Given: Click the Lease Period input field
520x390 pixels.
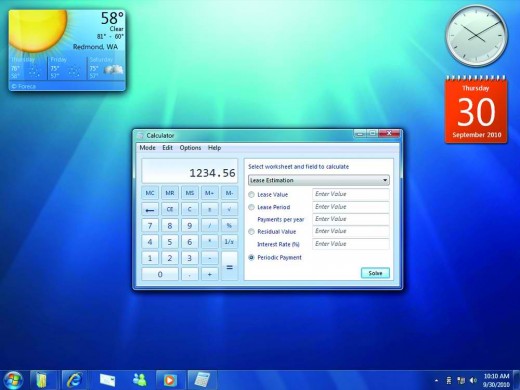Looking at the screenshot, I should (351, 207).
